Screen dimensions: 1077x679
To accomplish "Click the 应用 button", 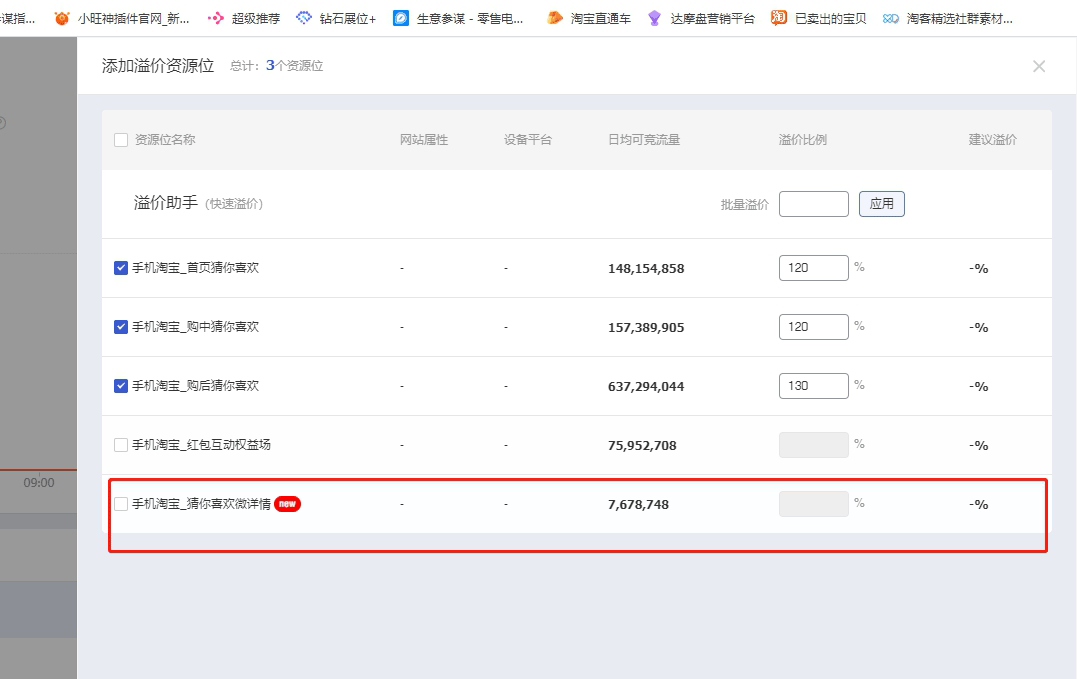I will tap(881, 204).
